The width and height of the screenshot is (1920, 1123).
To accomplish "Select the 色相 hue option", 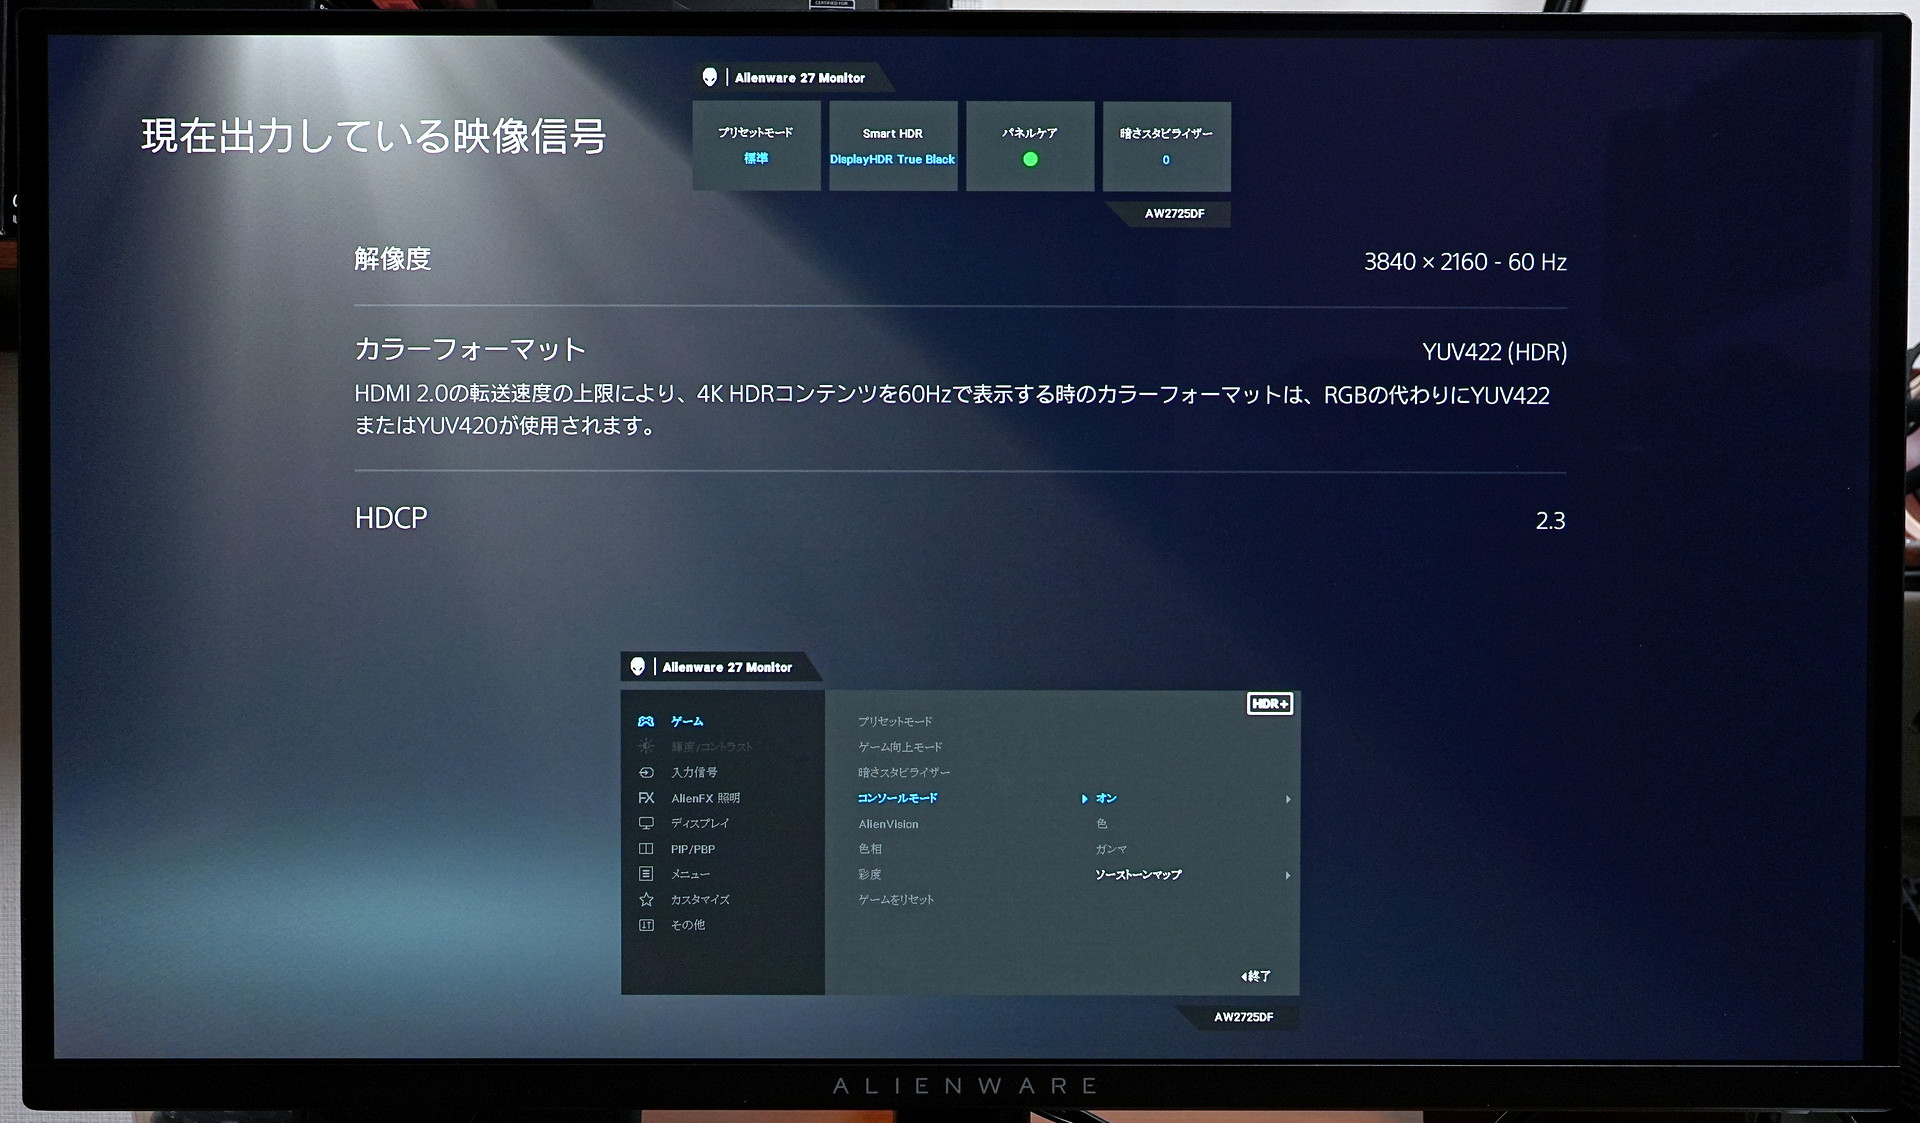I will 870,848.
